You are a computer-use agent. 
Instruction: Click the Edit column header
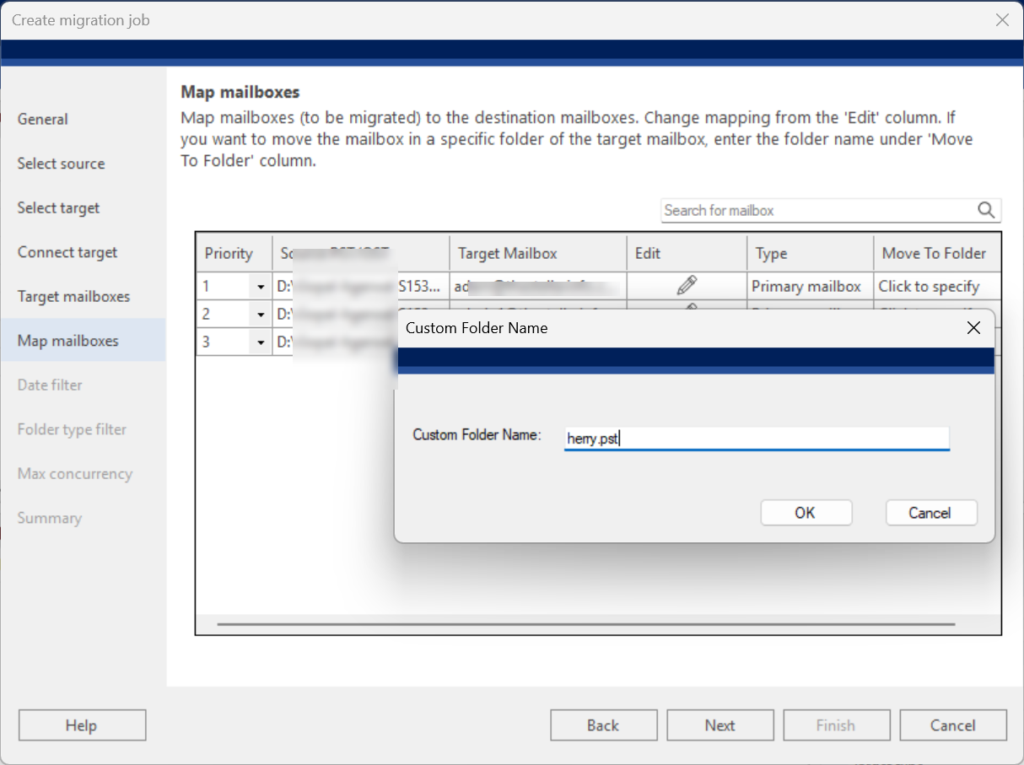click(686, 253)
